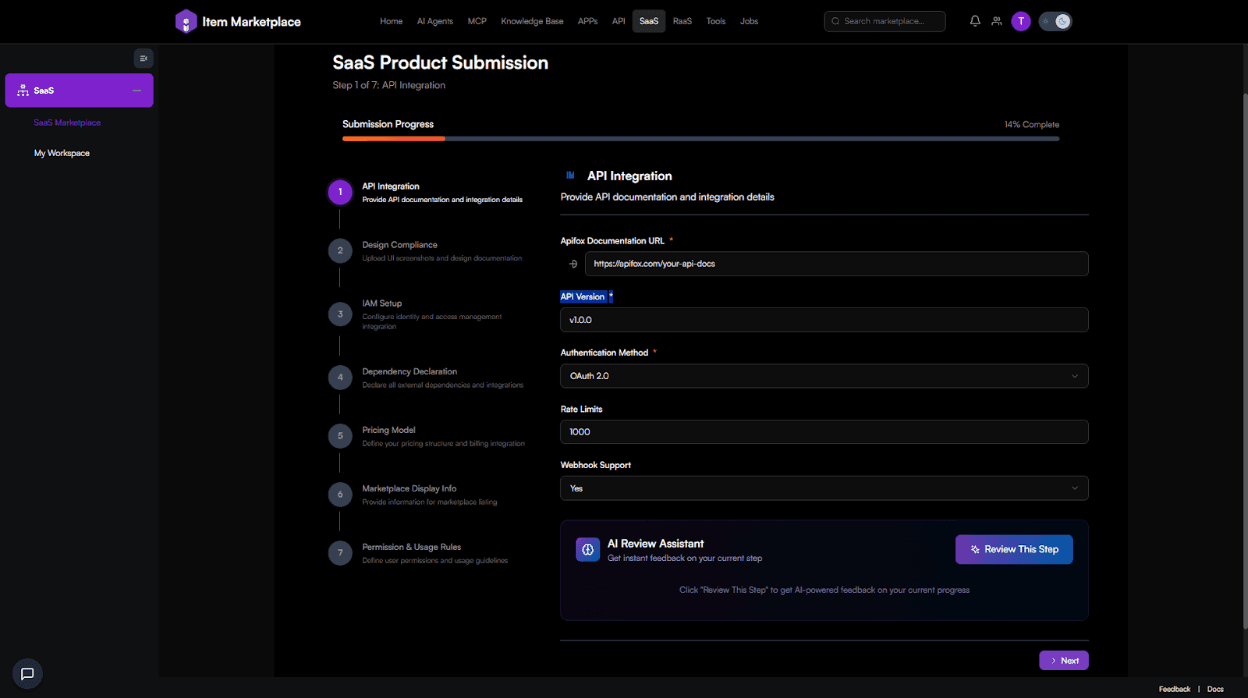The image size is (1248, 698).
Task: Focus the Apifox Documentation URL field
Action: (x=835, y=264)
